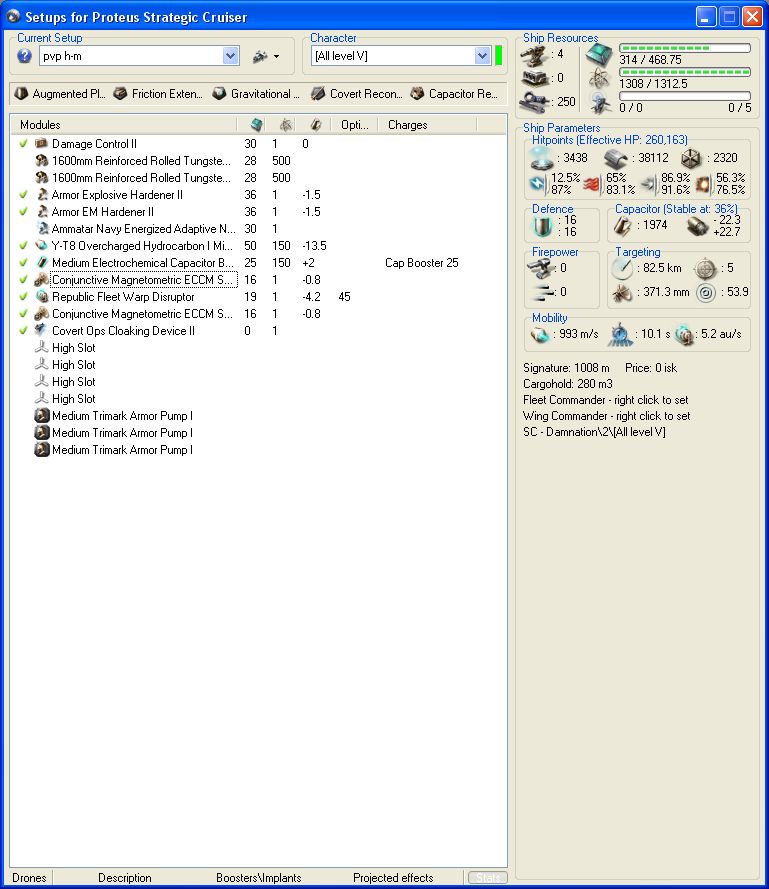Click the calibration icon showing 250
Viewport: 769px width, 889px height.
[534, 102]
